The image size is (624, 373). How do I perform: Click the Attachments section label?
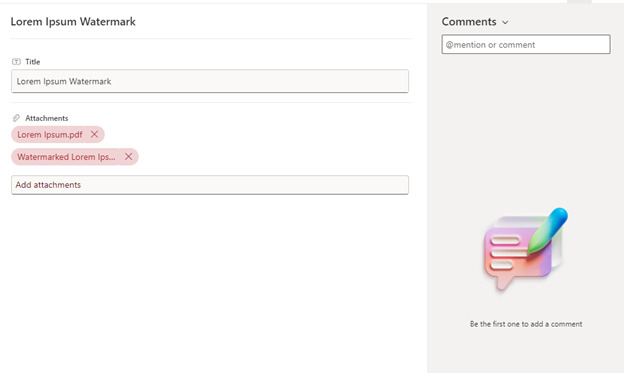click(47, 118)
